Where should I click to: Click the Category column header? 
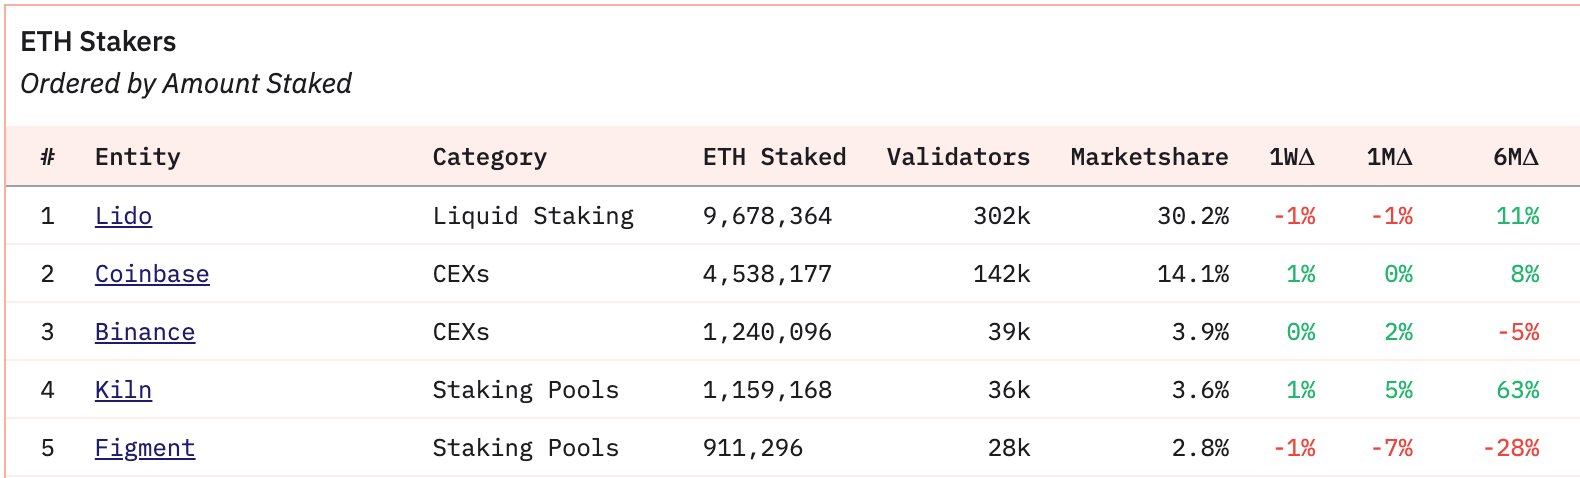(489, 157)
